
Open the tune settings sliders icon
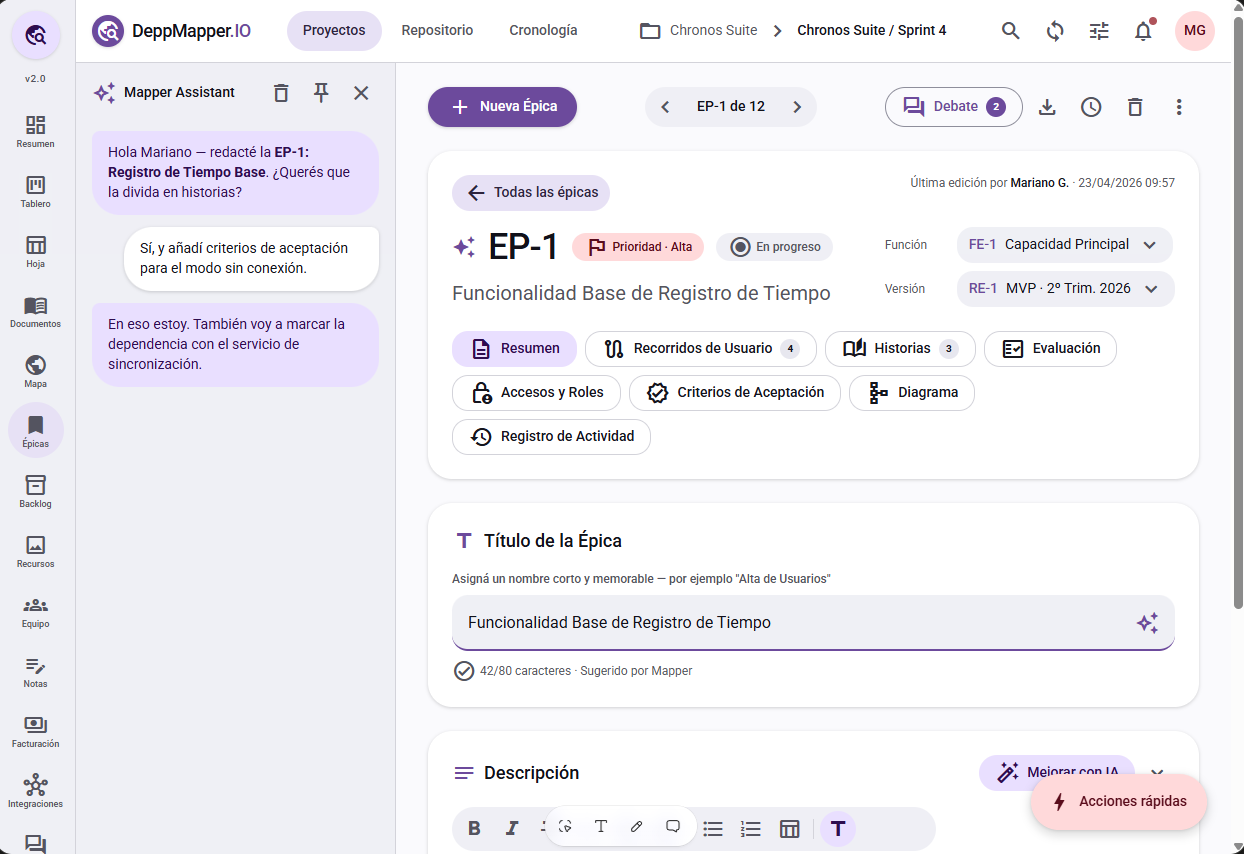[1099, 31]
